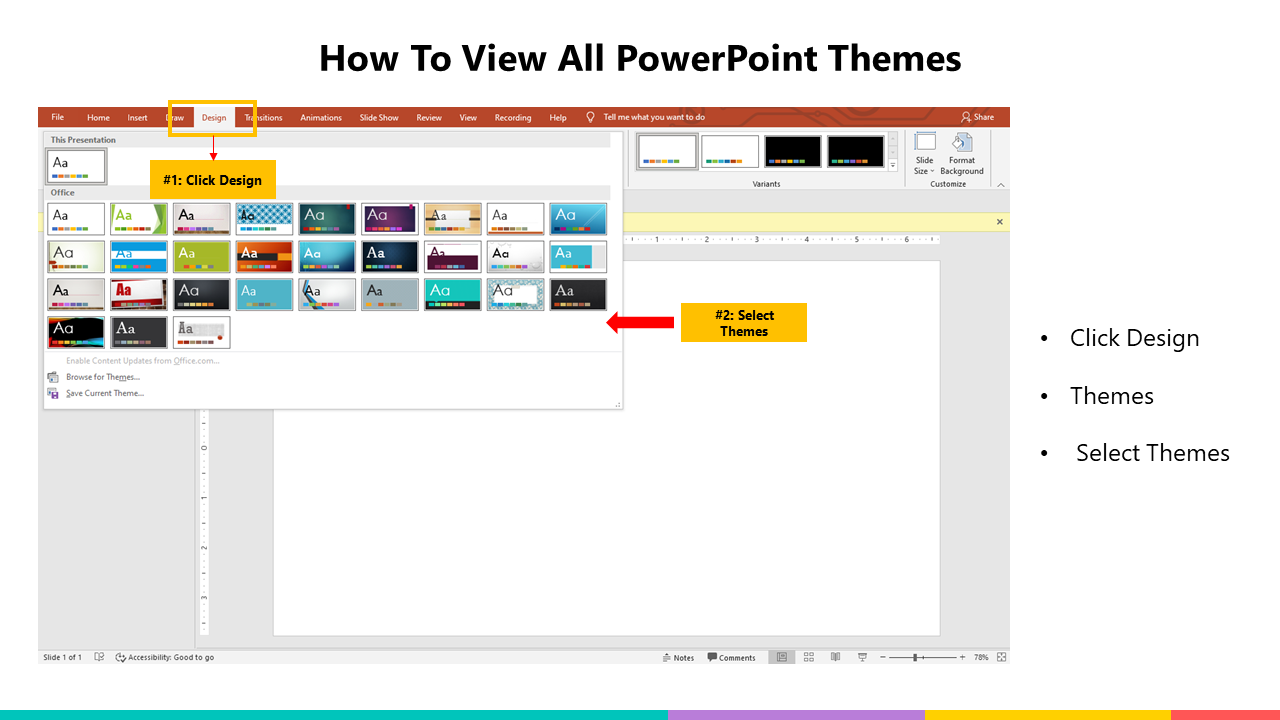Select the olive green theme thumbnail

click(x=201, y=257)
